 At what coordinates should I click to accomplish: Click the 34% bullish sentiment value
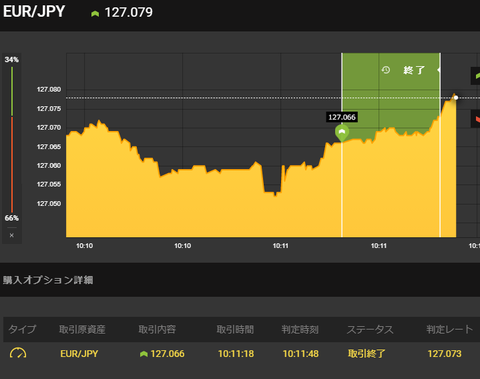[x=12, y=60]
